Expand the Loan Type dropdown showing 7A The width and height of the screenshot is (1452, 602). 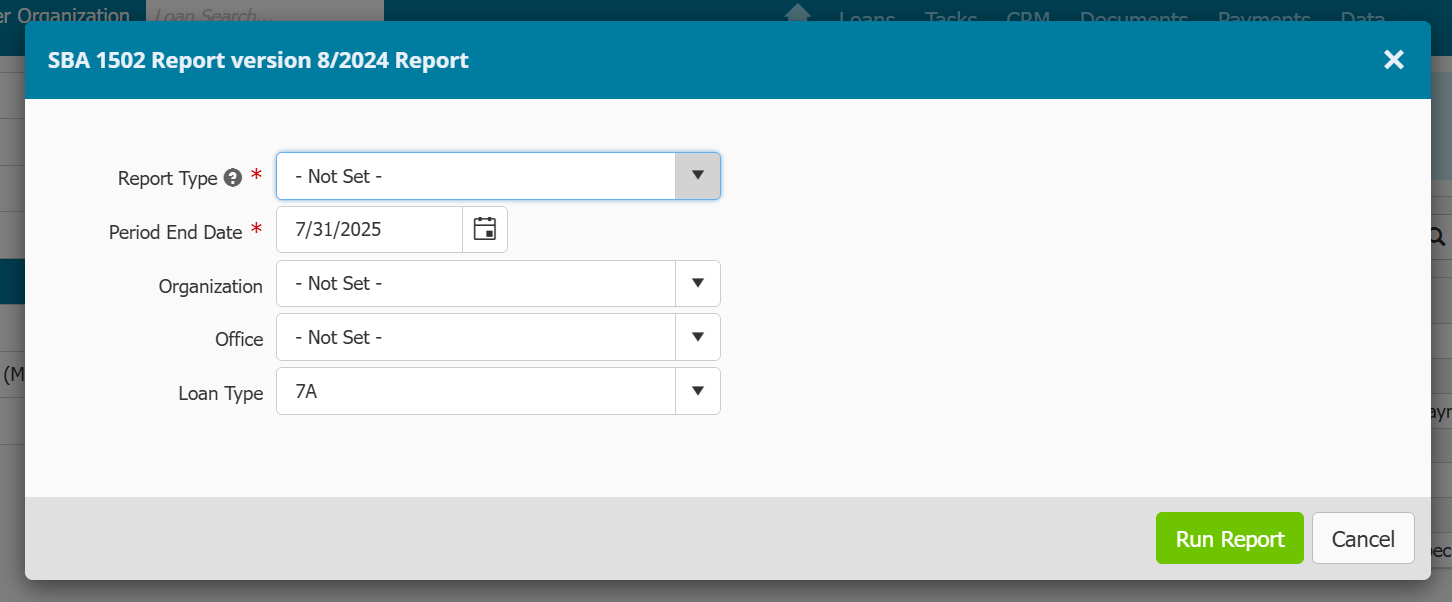pyautogui.click(x=698, y=391)
